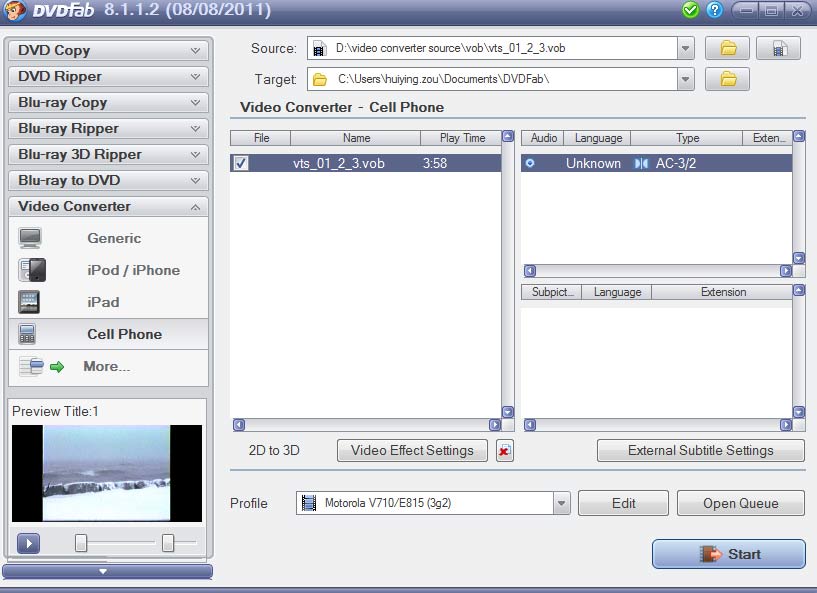Click the green checkmark status icon
This screenshot has width=817, height=593.
(x=690, y=10)
